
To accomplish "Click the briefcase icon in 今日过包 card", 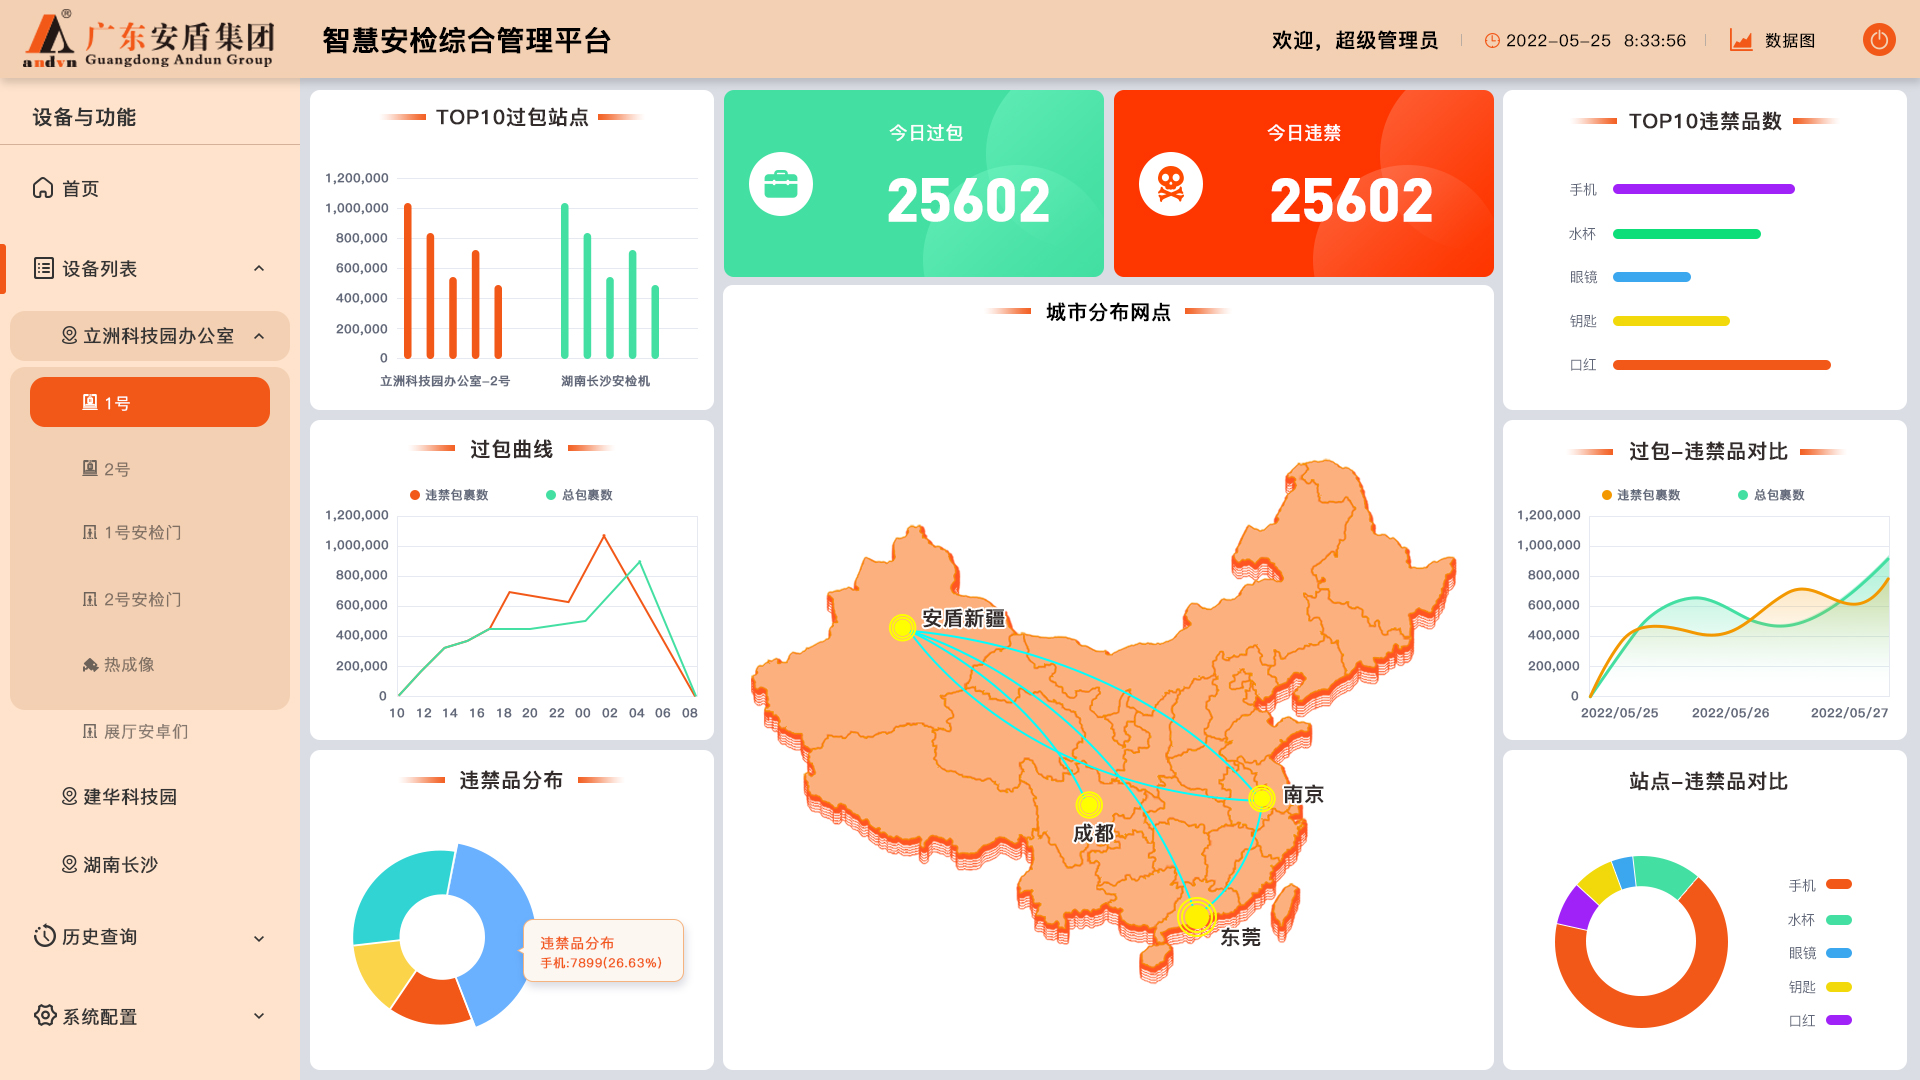I will point(780,184).
